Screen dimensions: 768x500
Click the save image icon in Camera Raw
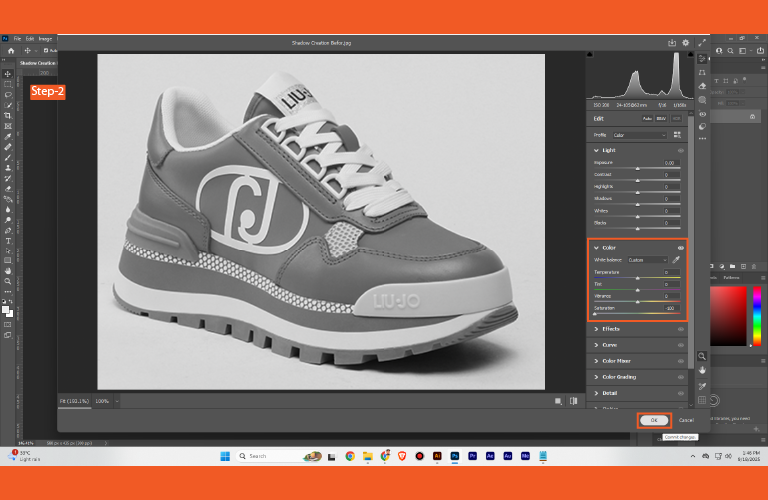click(x=673, y=43)
